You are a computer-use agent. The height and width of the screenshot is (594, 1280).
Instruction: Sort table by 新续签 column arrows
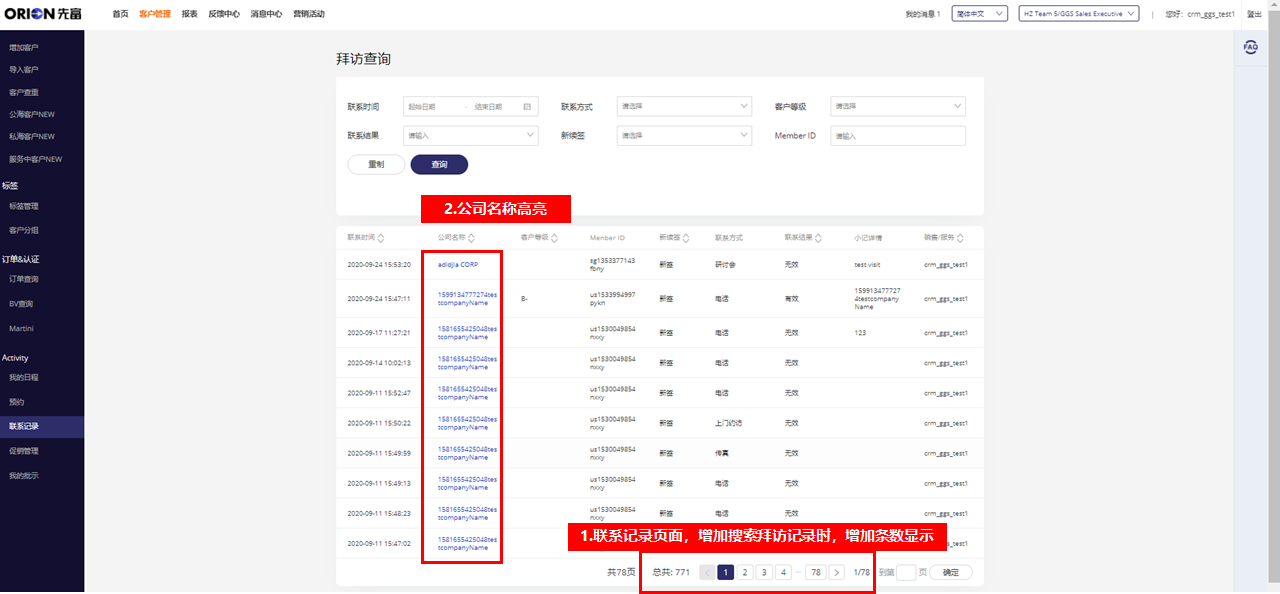pyautogui.click(x=686, y=238)
